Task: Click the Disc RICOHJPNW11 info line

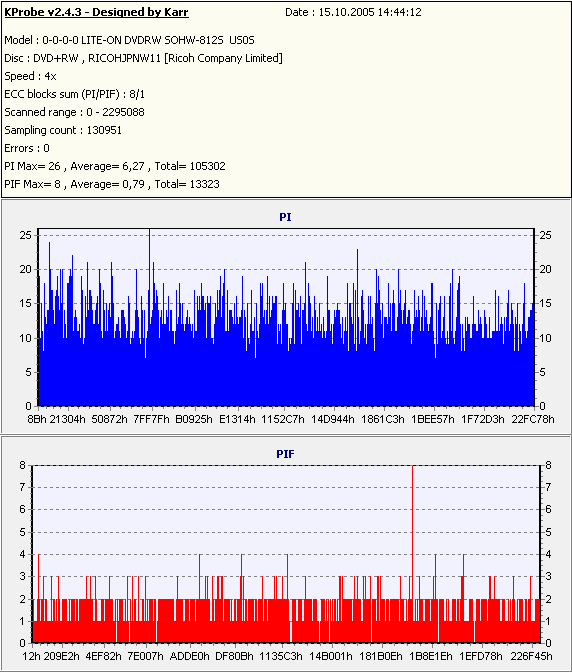Action: [x=144, y=58]
